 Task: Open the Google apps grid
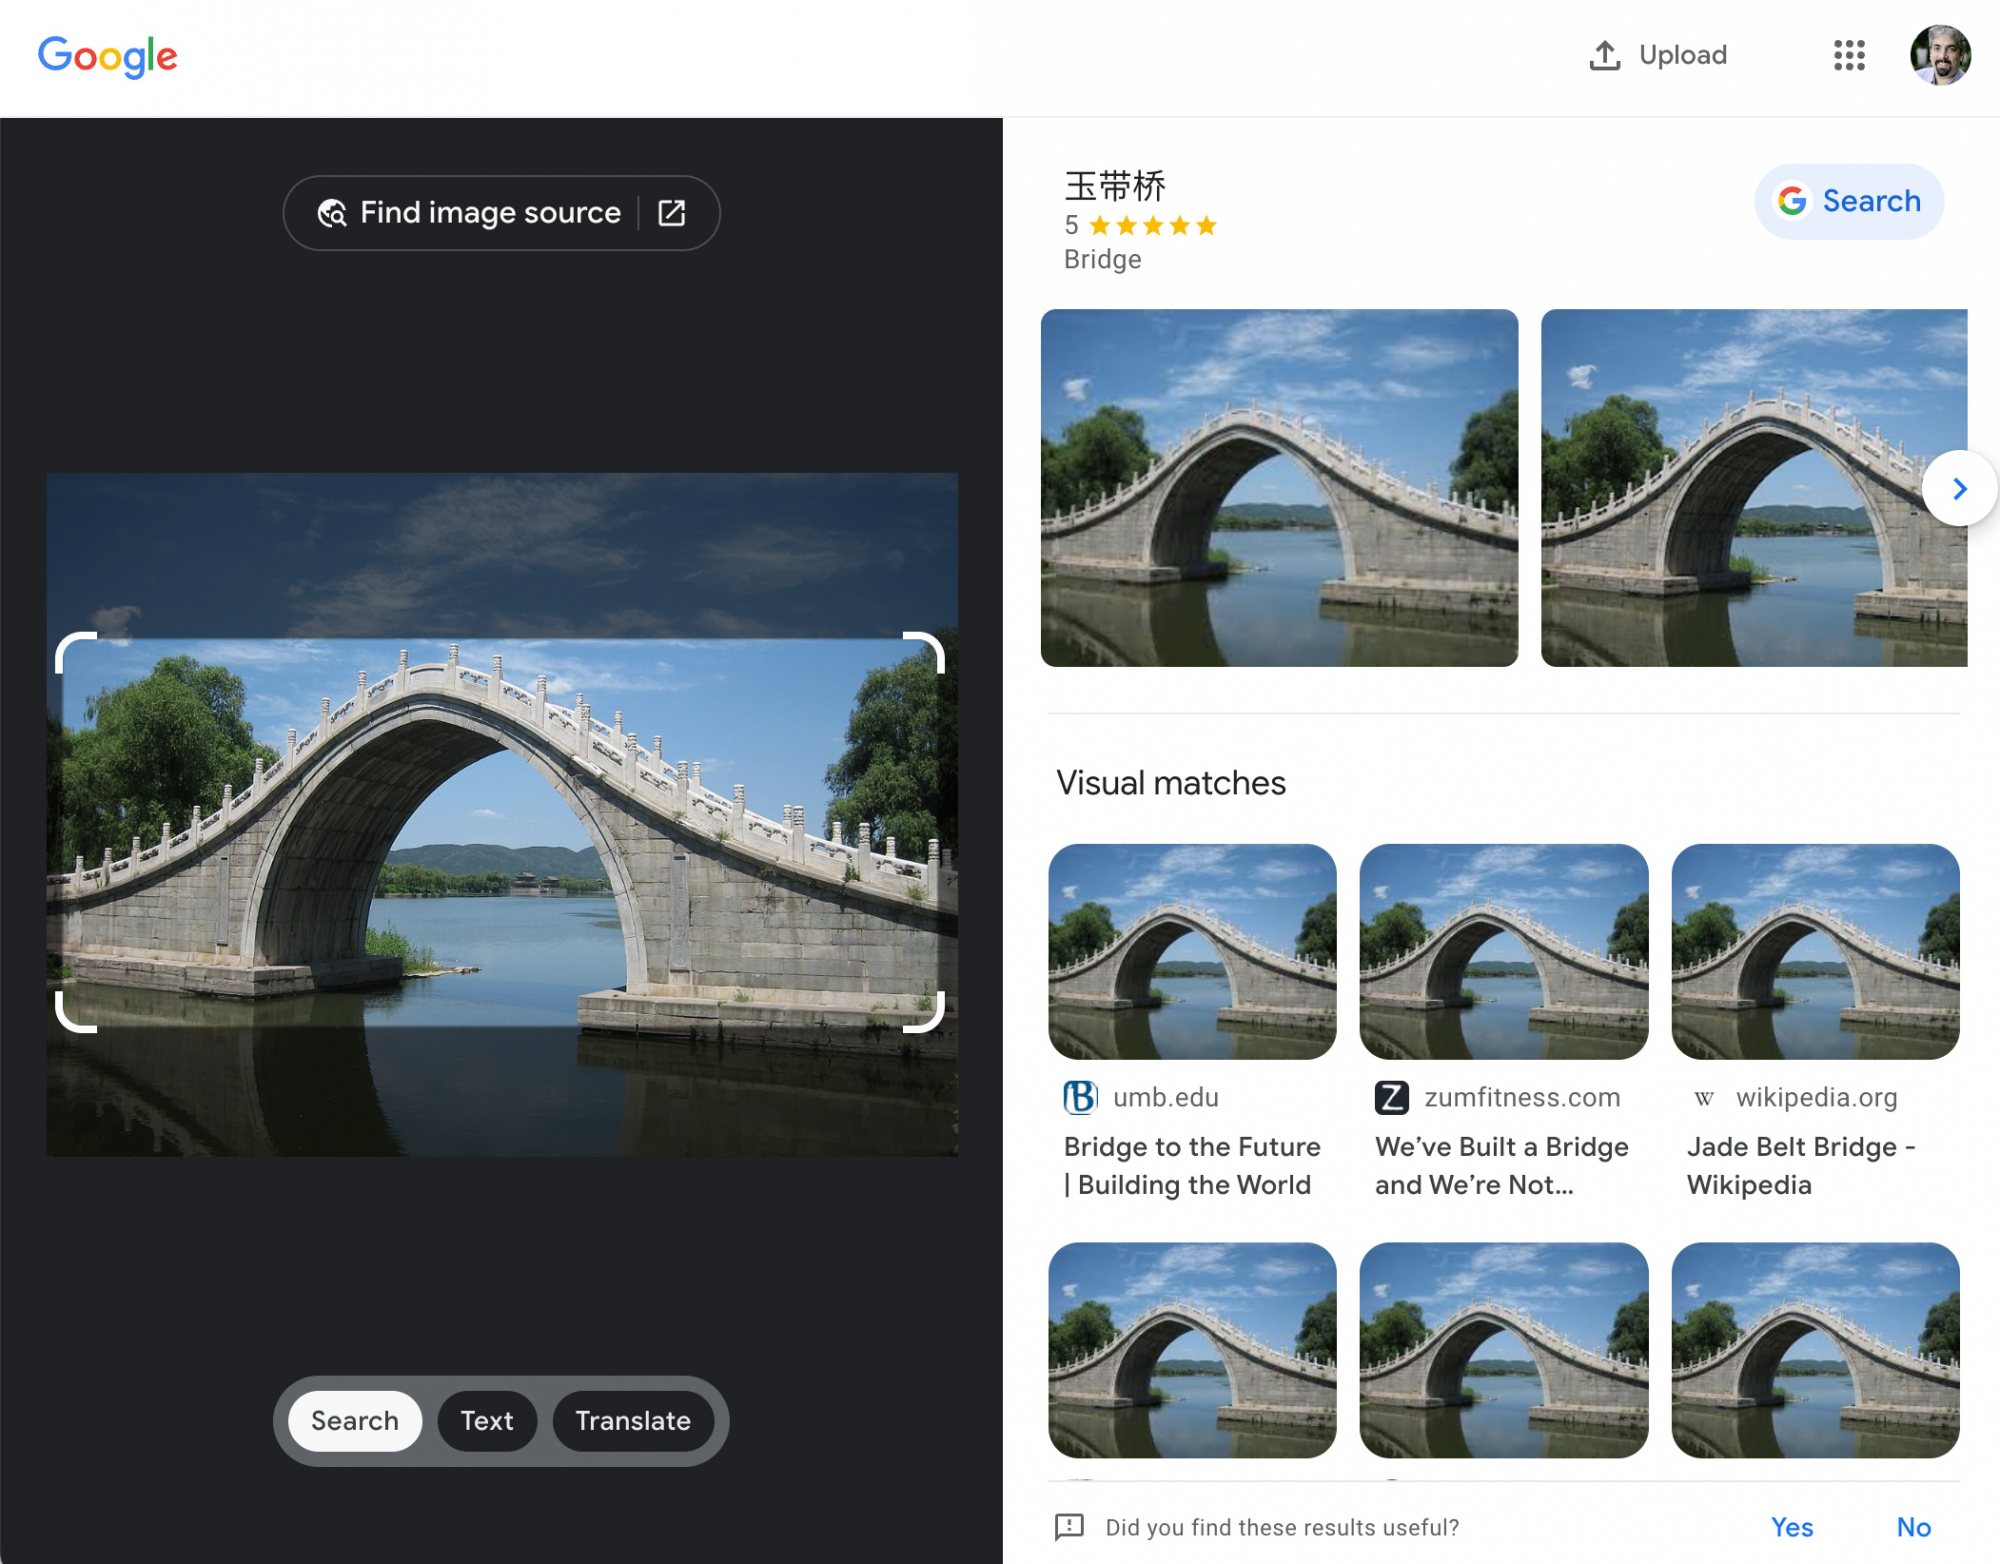click(1851, 55)
